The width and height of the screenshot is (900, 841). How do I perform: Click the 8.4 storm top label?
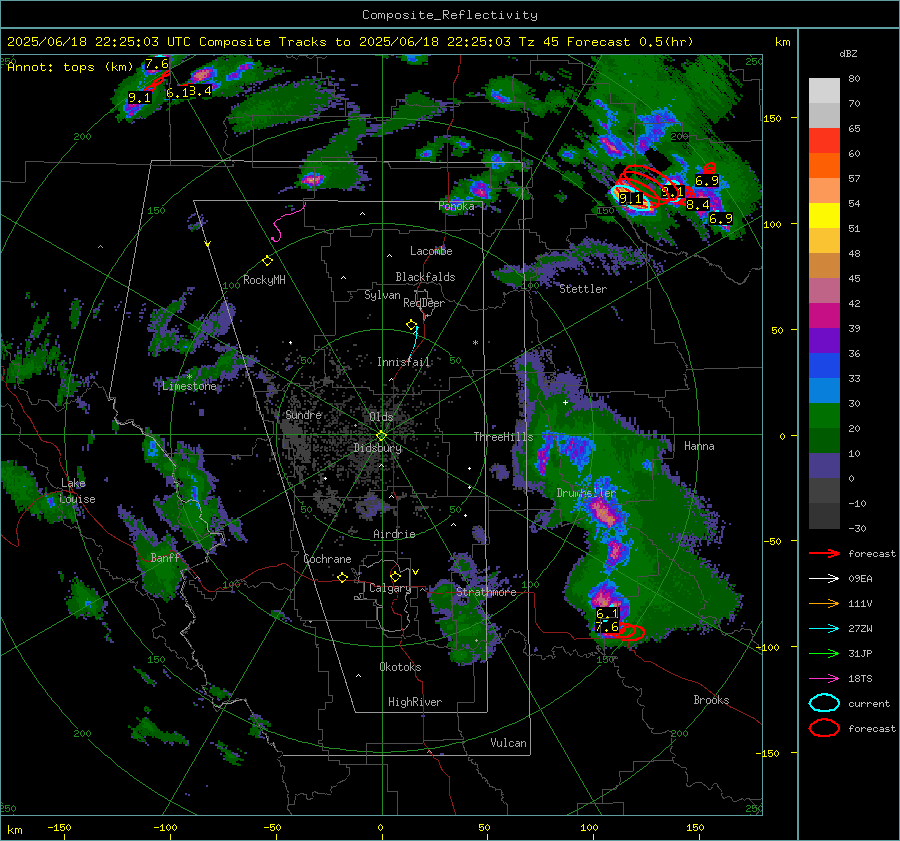point(697,204)
